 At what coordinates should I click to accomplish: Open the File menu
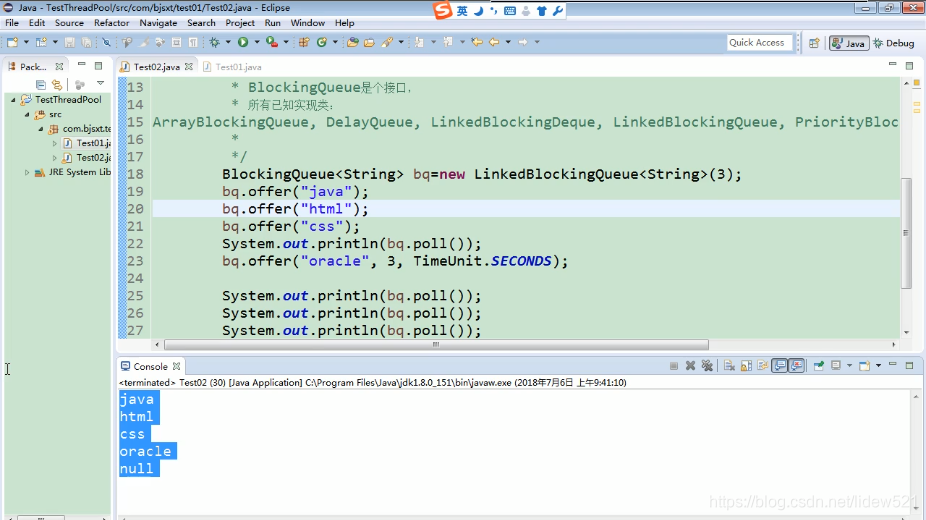[12, 23]
